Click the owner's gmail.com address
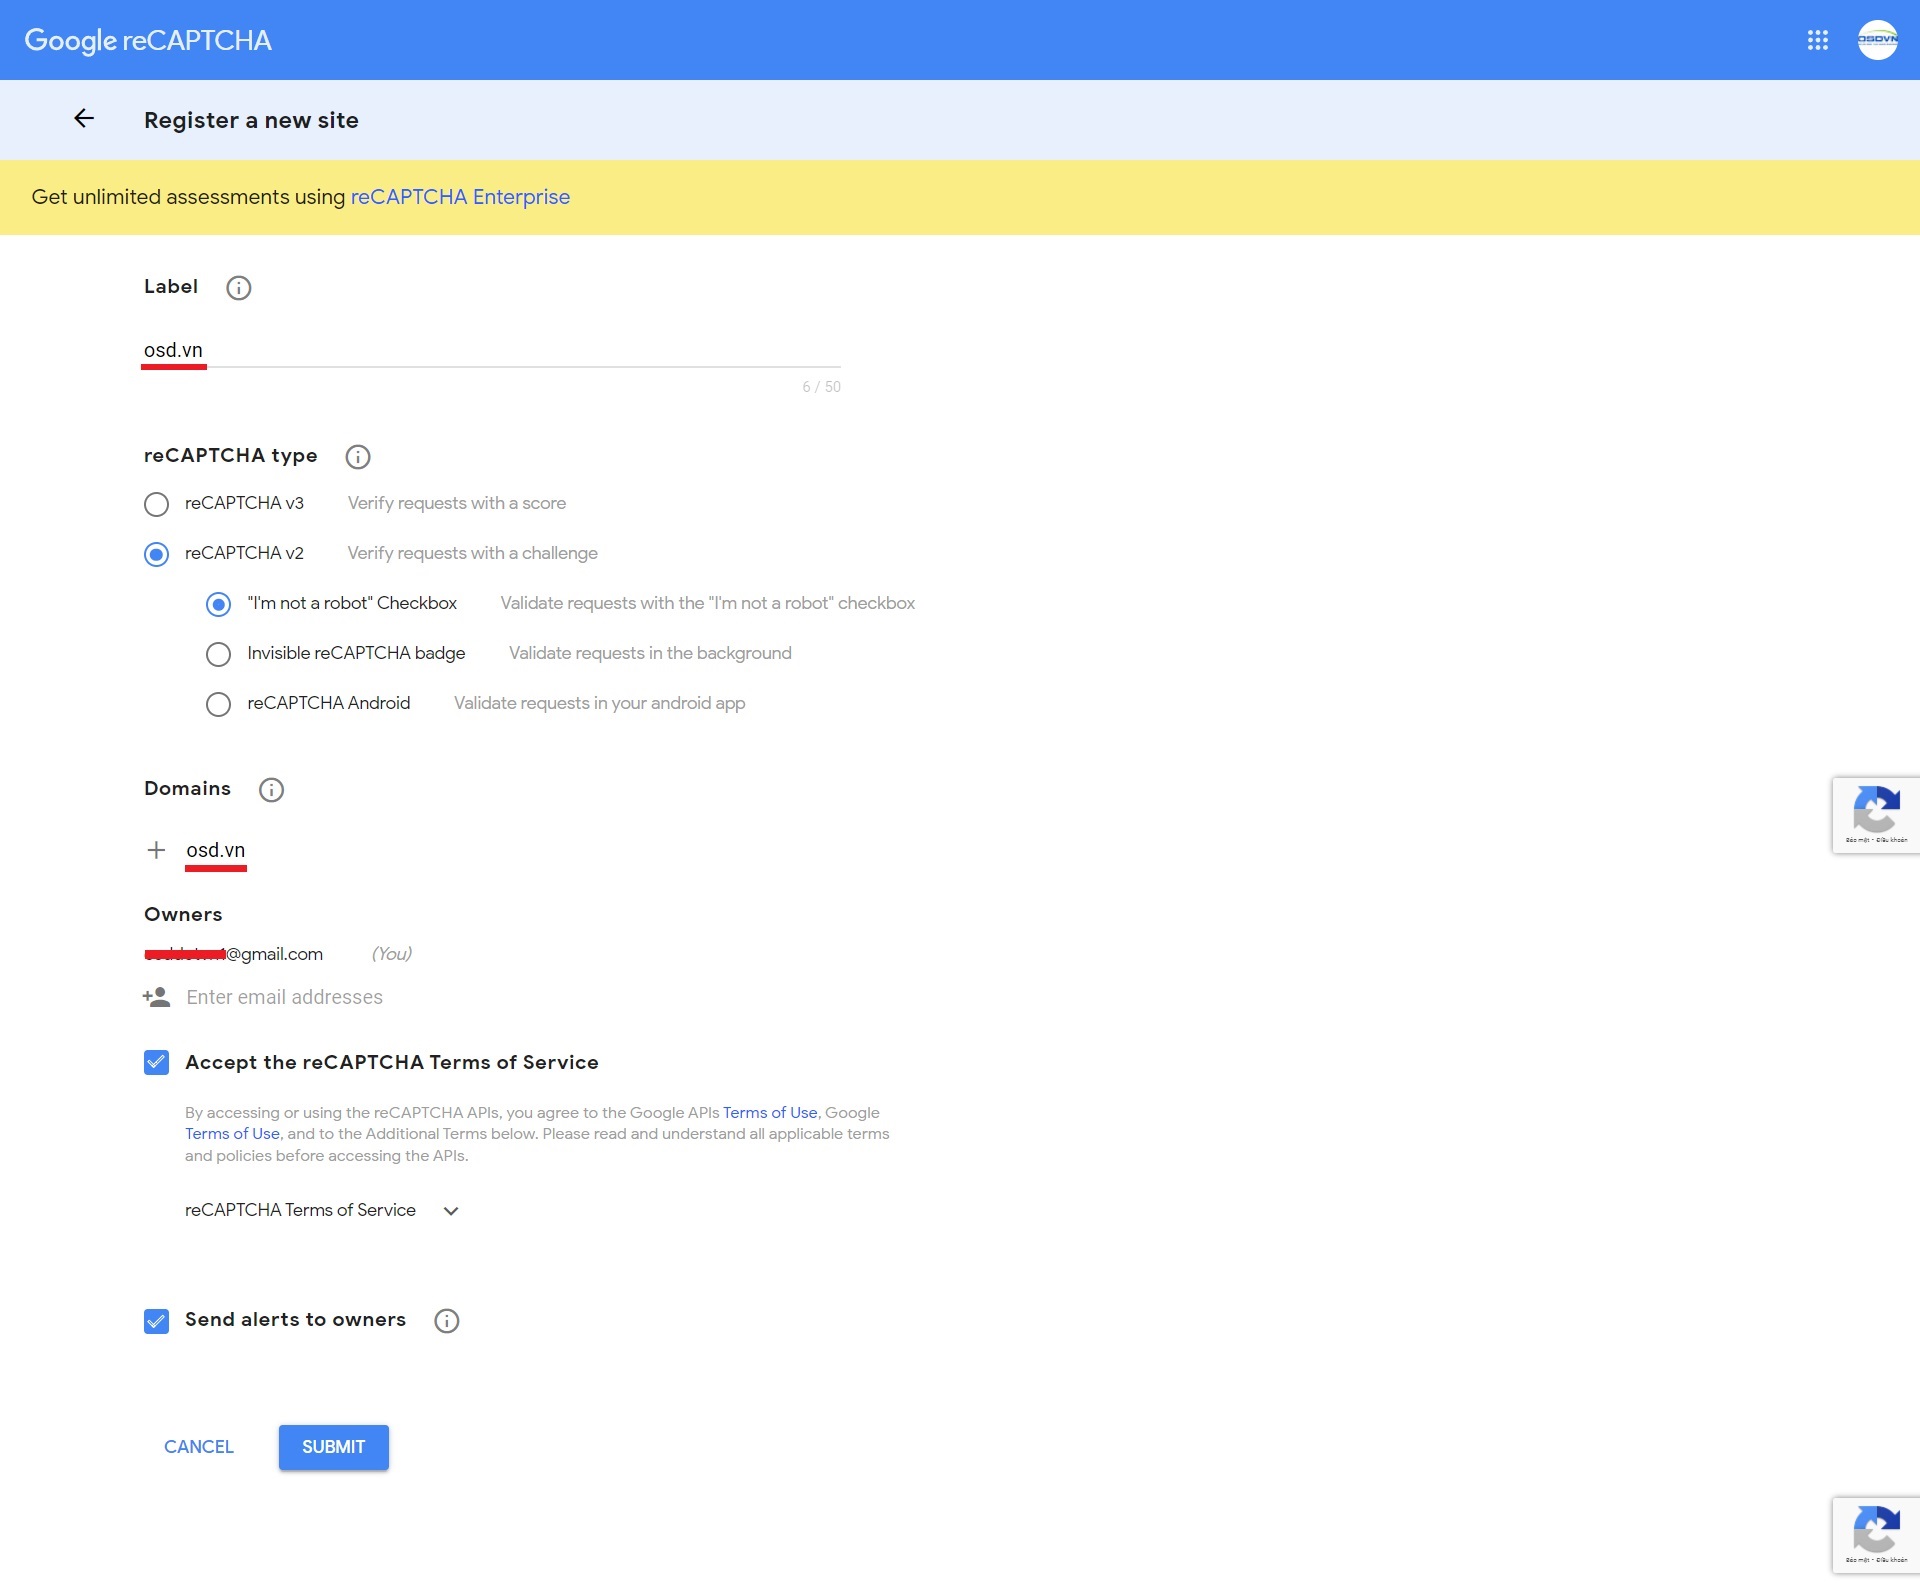The width and height of the screenshot is (1920, 1590). click(x=234, y=954)
